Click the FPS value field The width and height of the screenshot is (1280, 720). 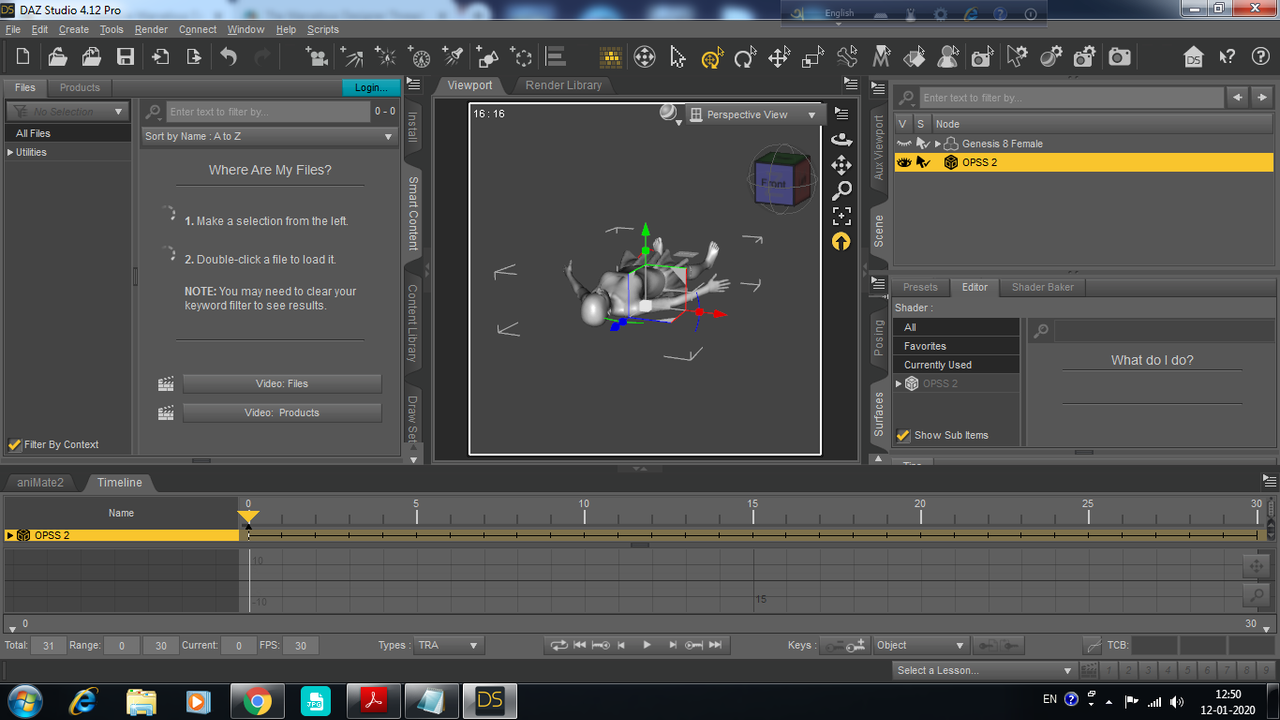click(301, 645)
